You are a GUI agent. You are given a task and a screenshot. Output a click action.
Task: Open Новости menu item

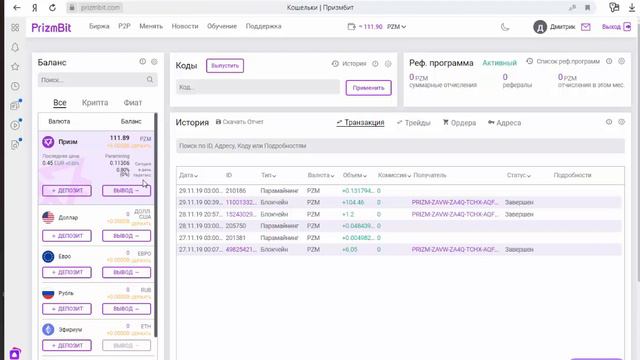(185, 26)
